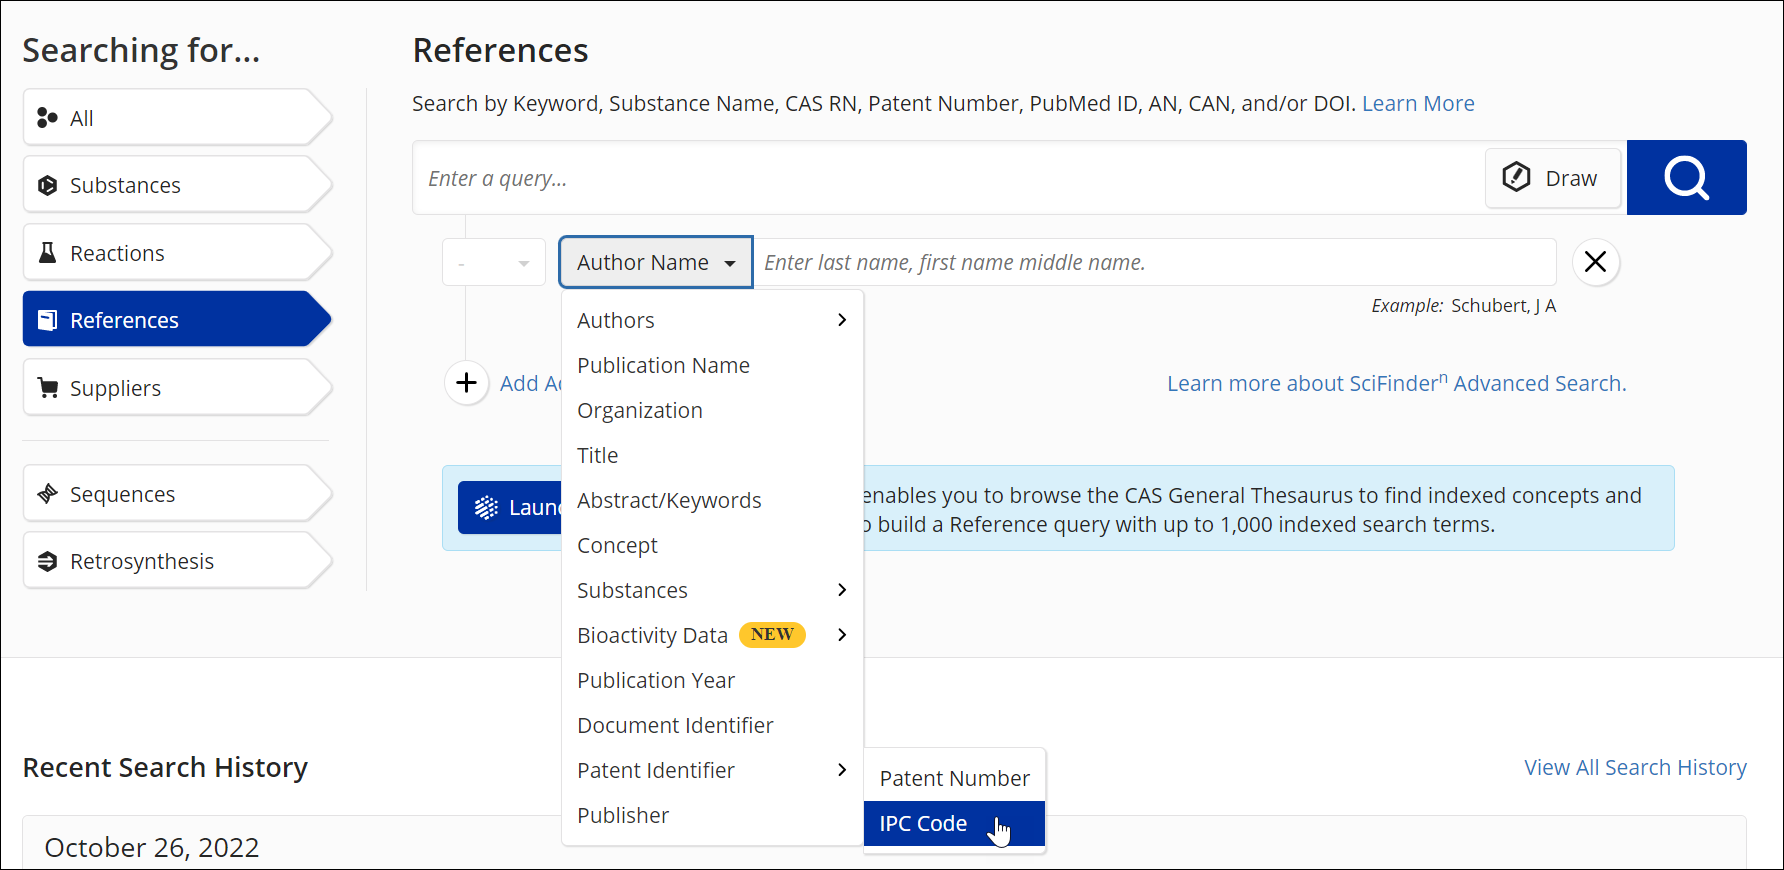This screenshot has height=870, width=1784.
Task: Choose Publisher from the field menu
Action: coord(712,815)
